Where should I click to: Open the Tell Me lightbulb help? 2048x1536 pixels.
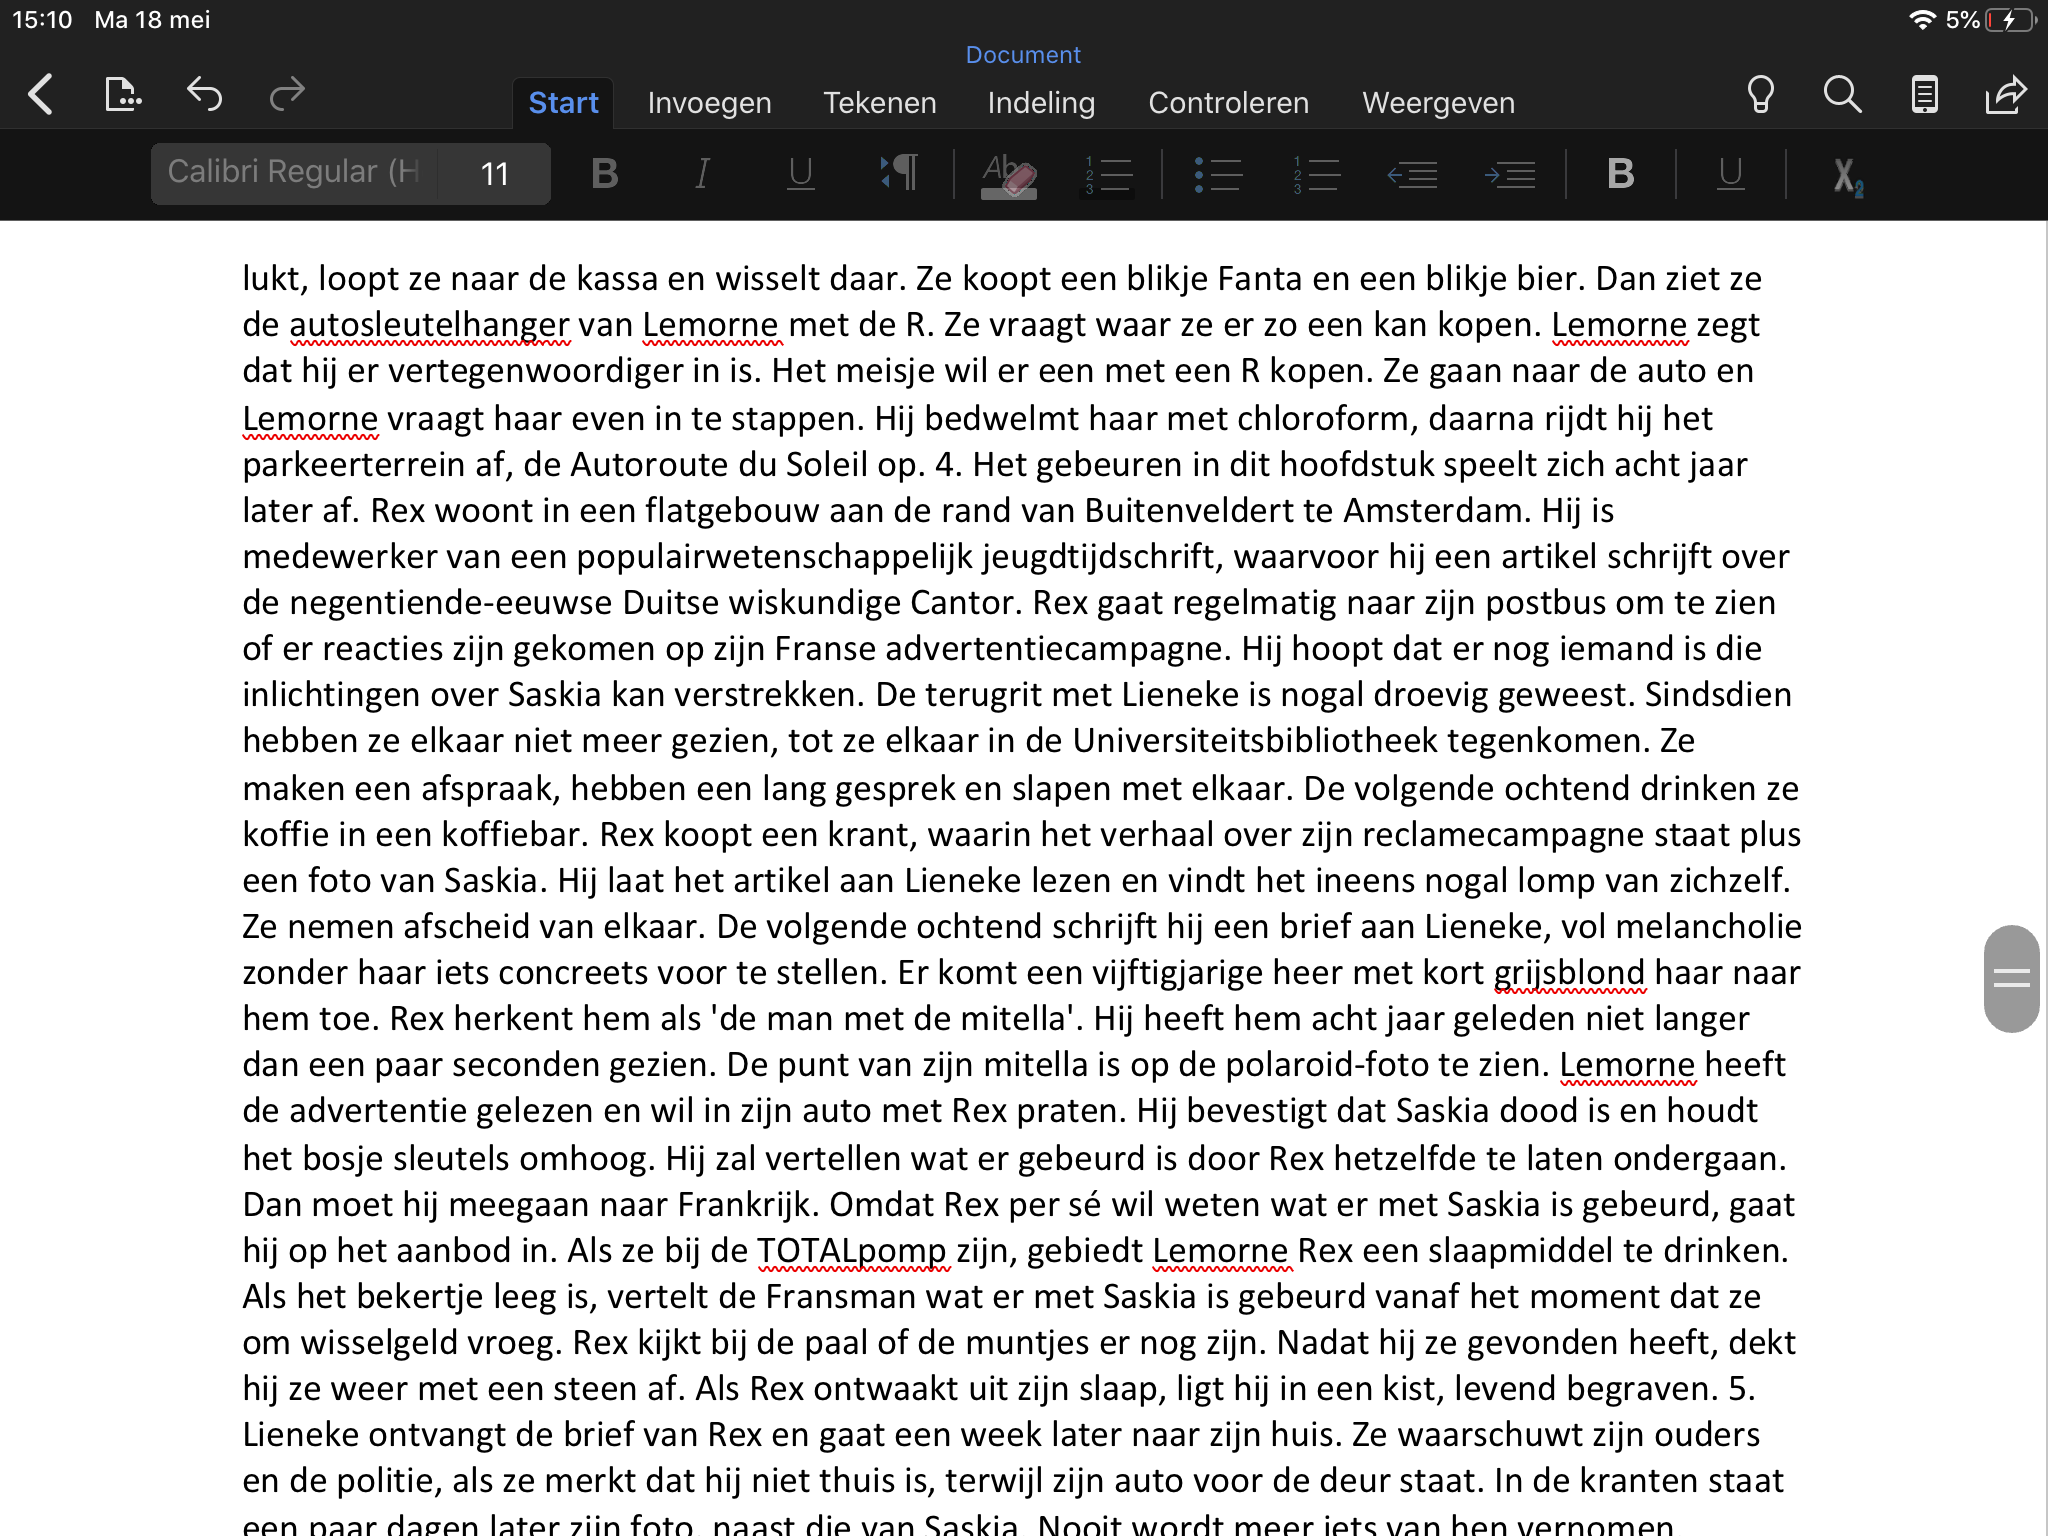pyautogui.click(x=1760, y=95)
